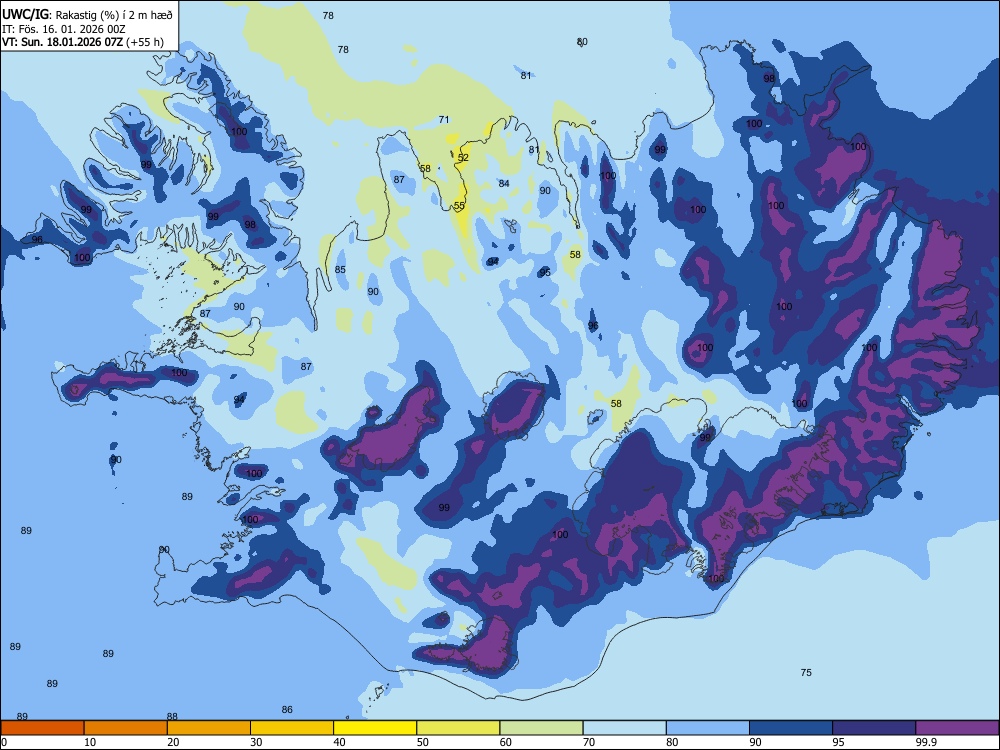Click the '85' humidity value on the map
This screenshot has height=750, width=1000.
point(340,269)
